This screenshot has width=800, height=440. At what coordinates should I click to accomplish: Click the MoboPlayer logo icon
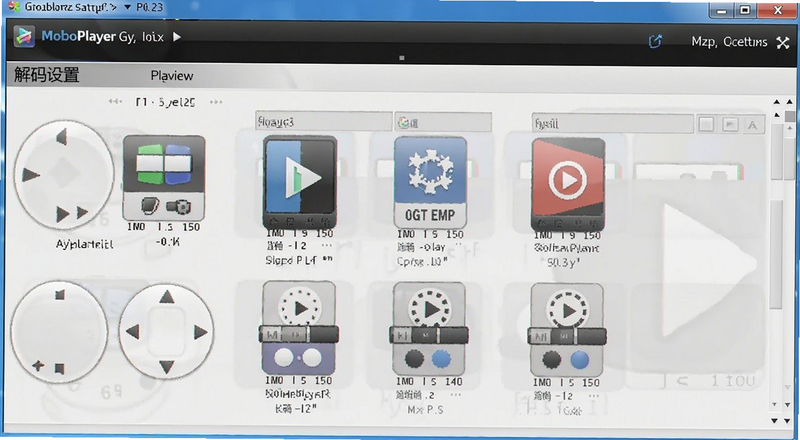[23, 36]
